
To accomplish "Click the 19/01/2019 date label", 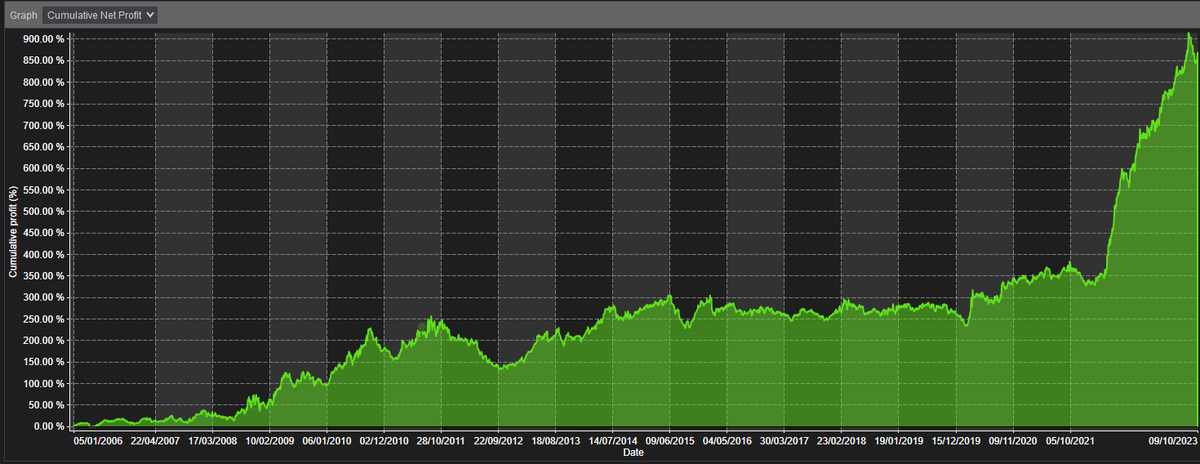I will (898, 440).
